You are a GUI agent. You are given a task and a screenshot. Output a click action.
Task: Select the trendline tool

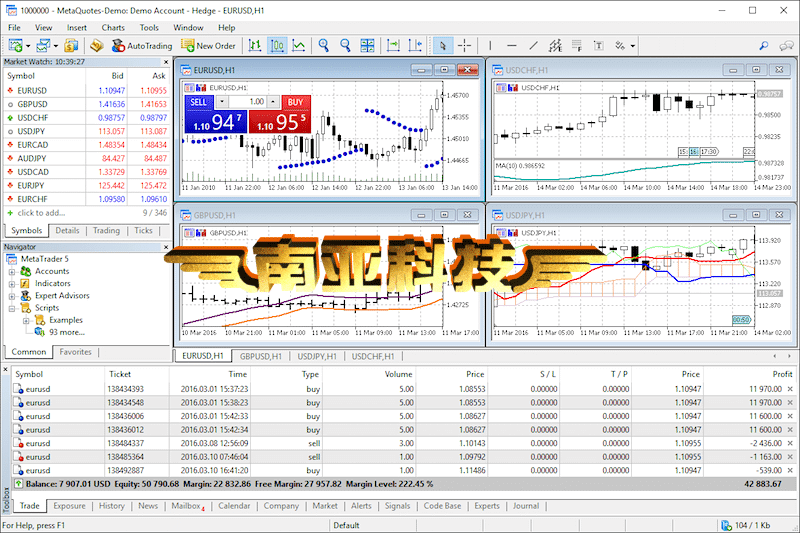coord(534,45)
